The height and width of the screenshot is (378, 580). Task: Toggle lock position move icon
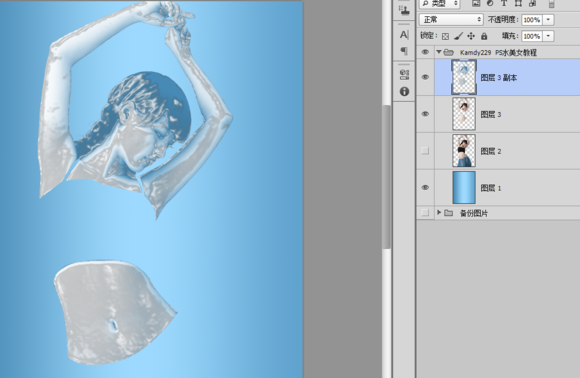tap(471, 36)
